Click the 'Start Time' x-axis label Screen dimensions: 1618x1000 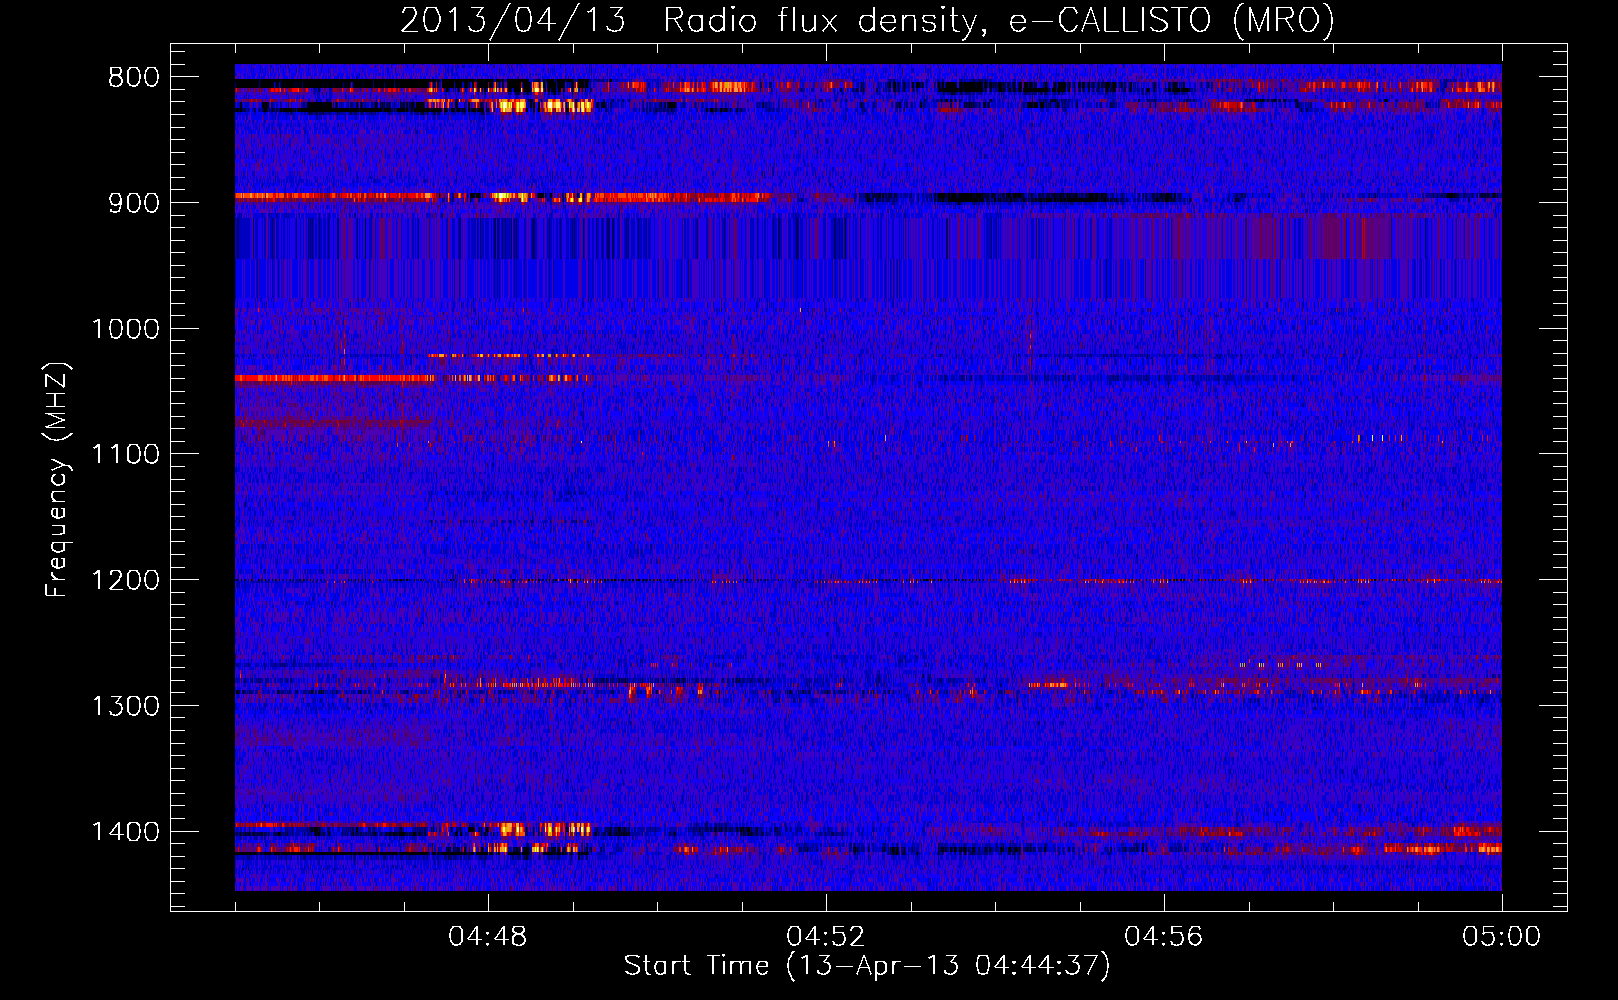tap(867, 966)
